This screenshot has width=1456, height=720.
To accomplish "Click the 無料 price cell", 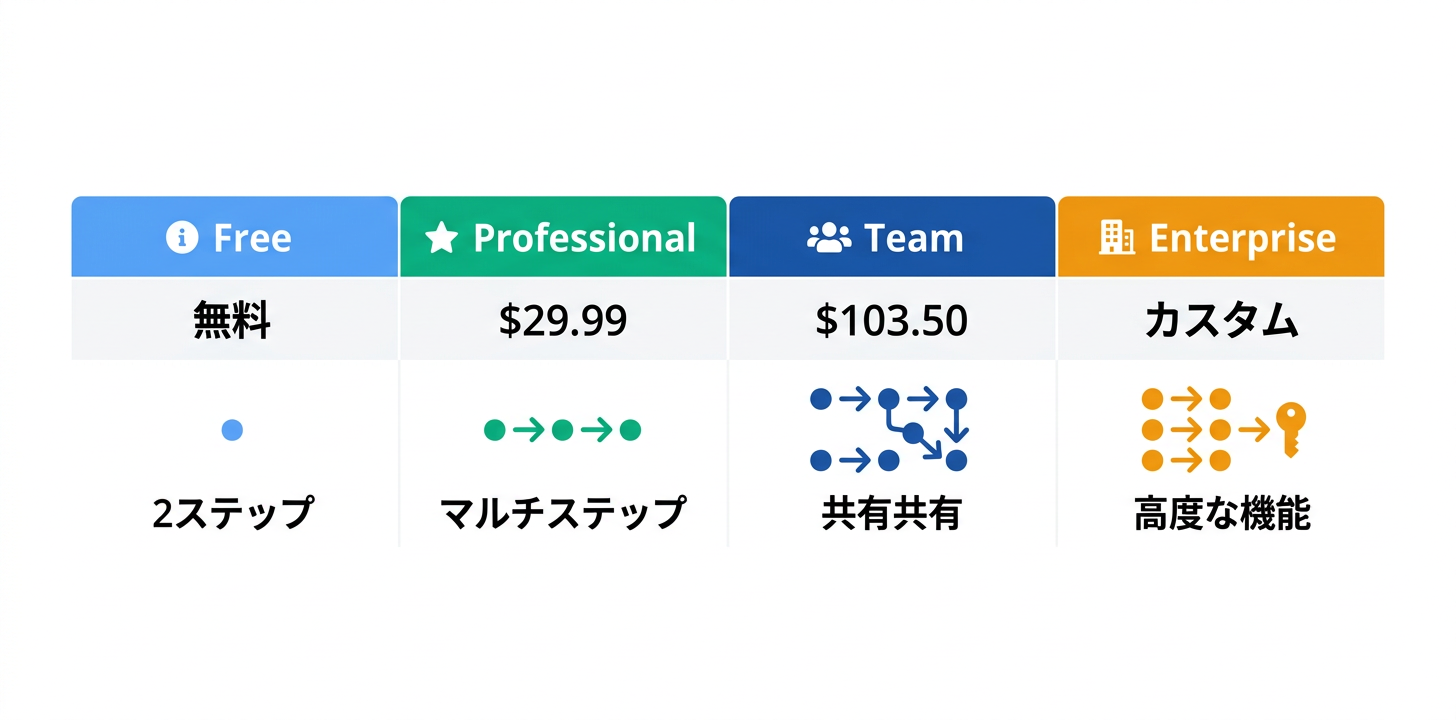I will (232, 321).
